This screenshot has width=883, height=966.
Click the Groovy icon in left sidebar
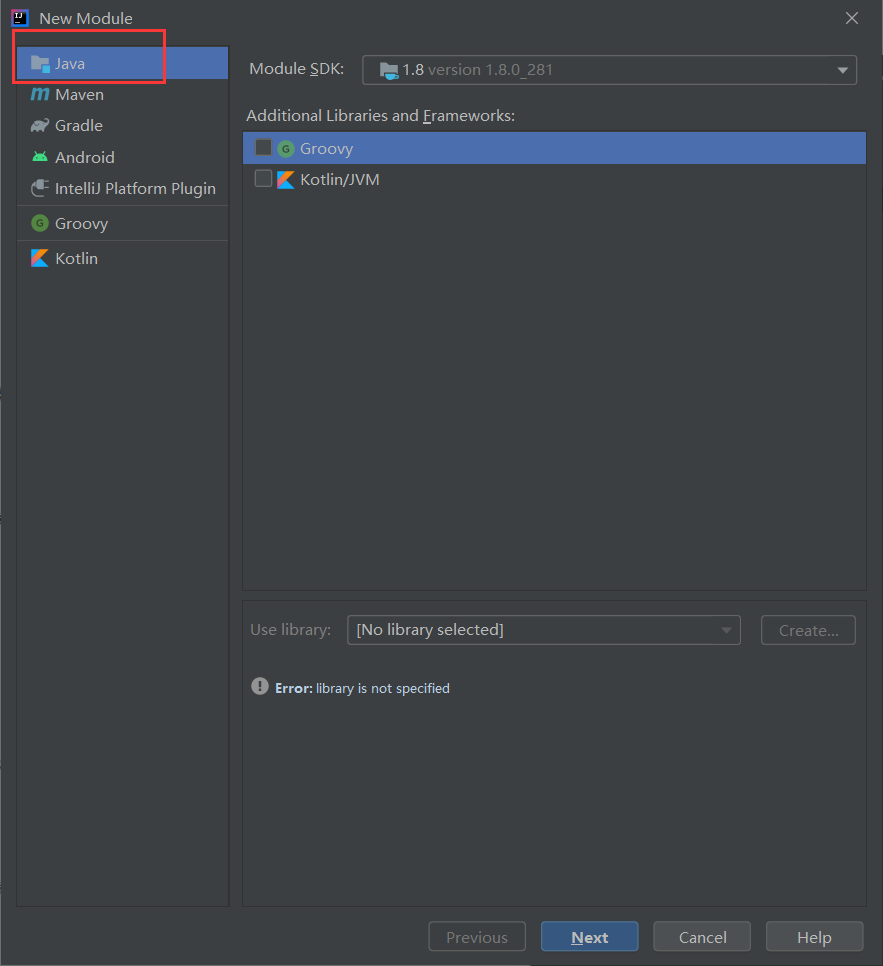pyautogui.click(x=40, y=223)
